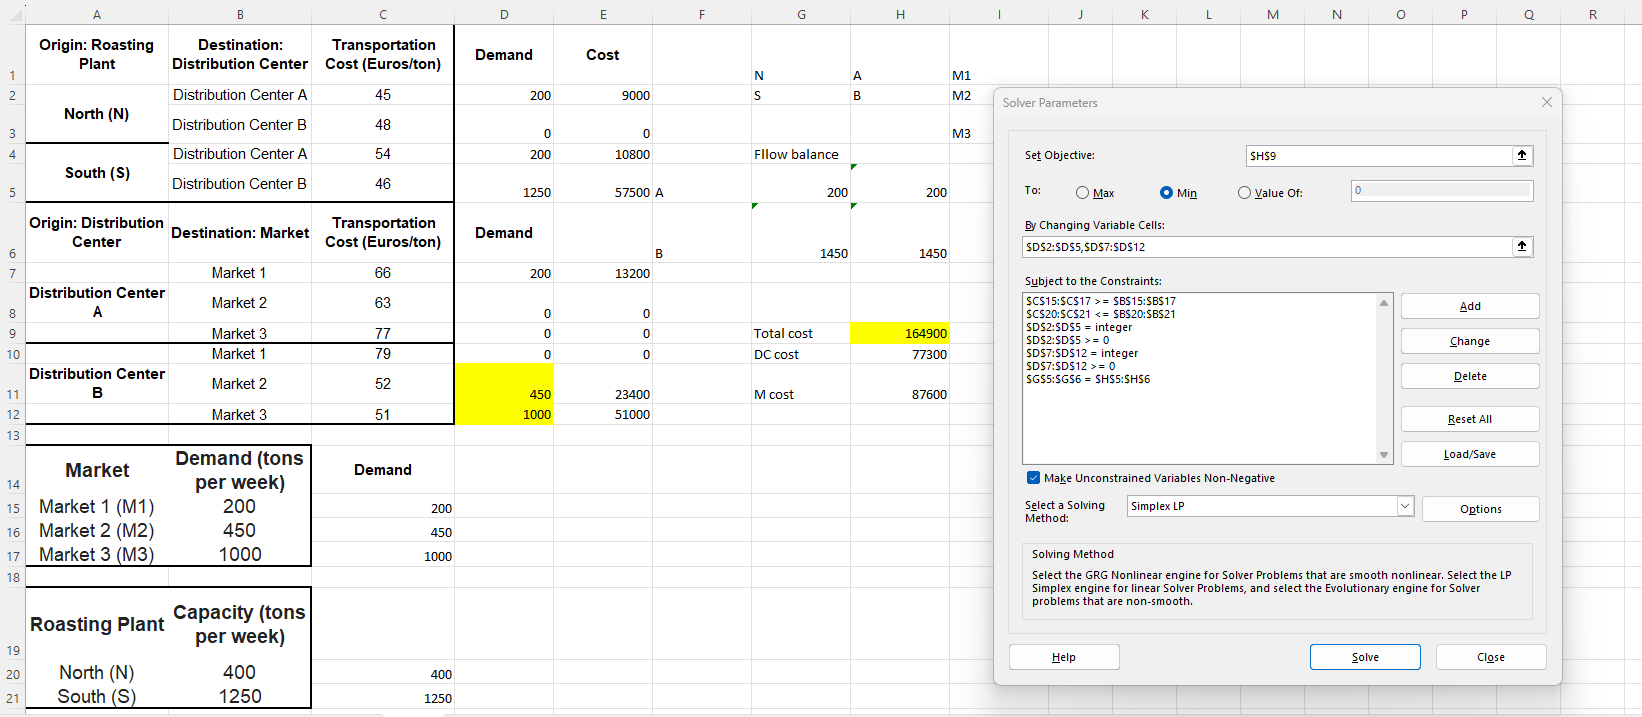Select row 9 header
This screenshot has height=717, width=1642.
pos(12,333)
